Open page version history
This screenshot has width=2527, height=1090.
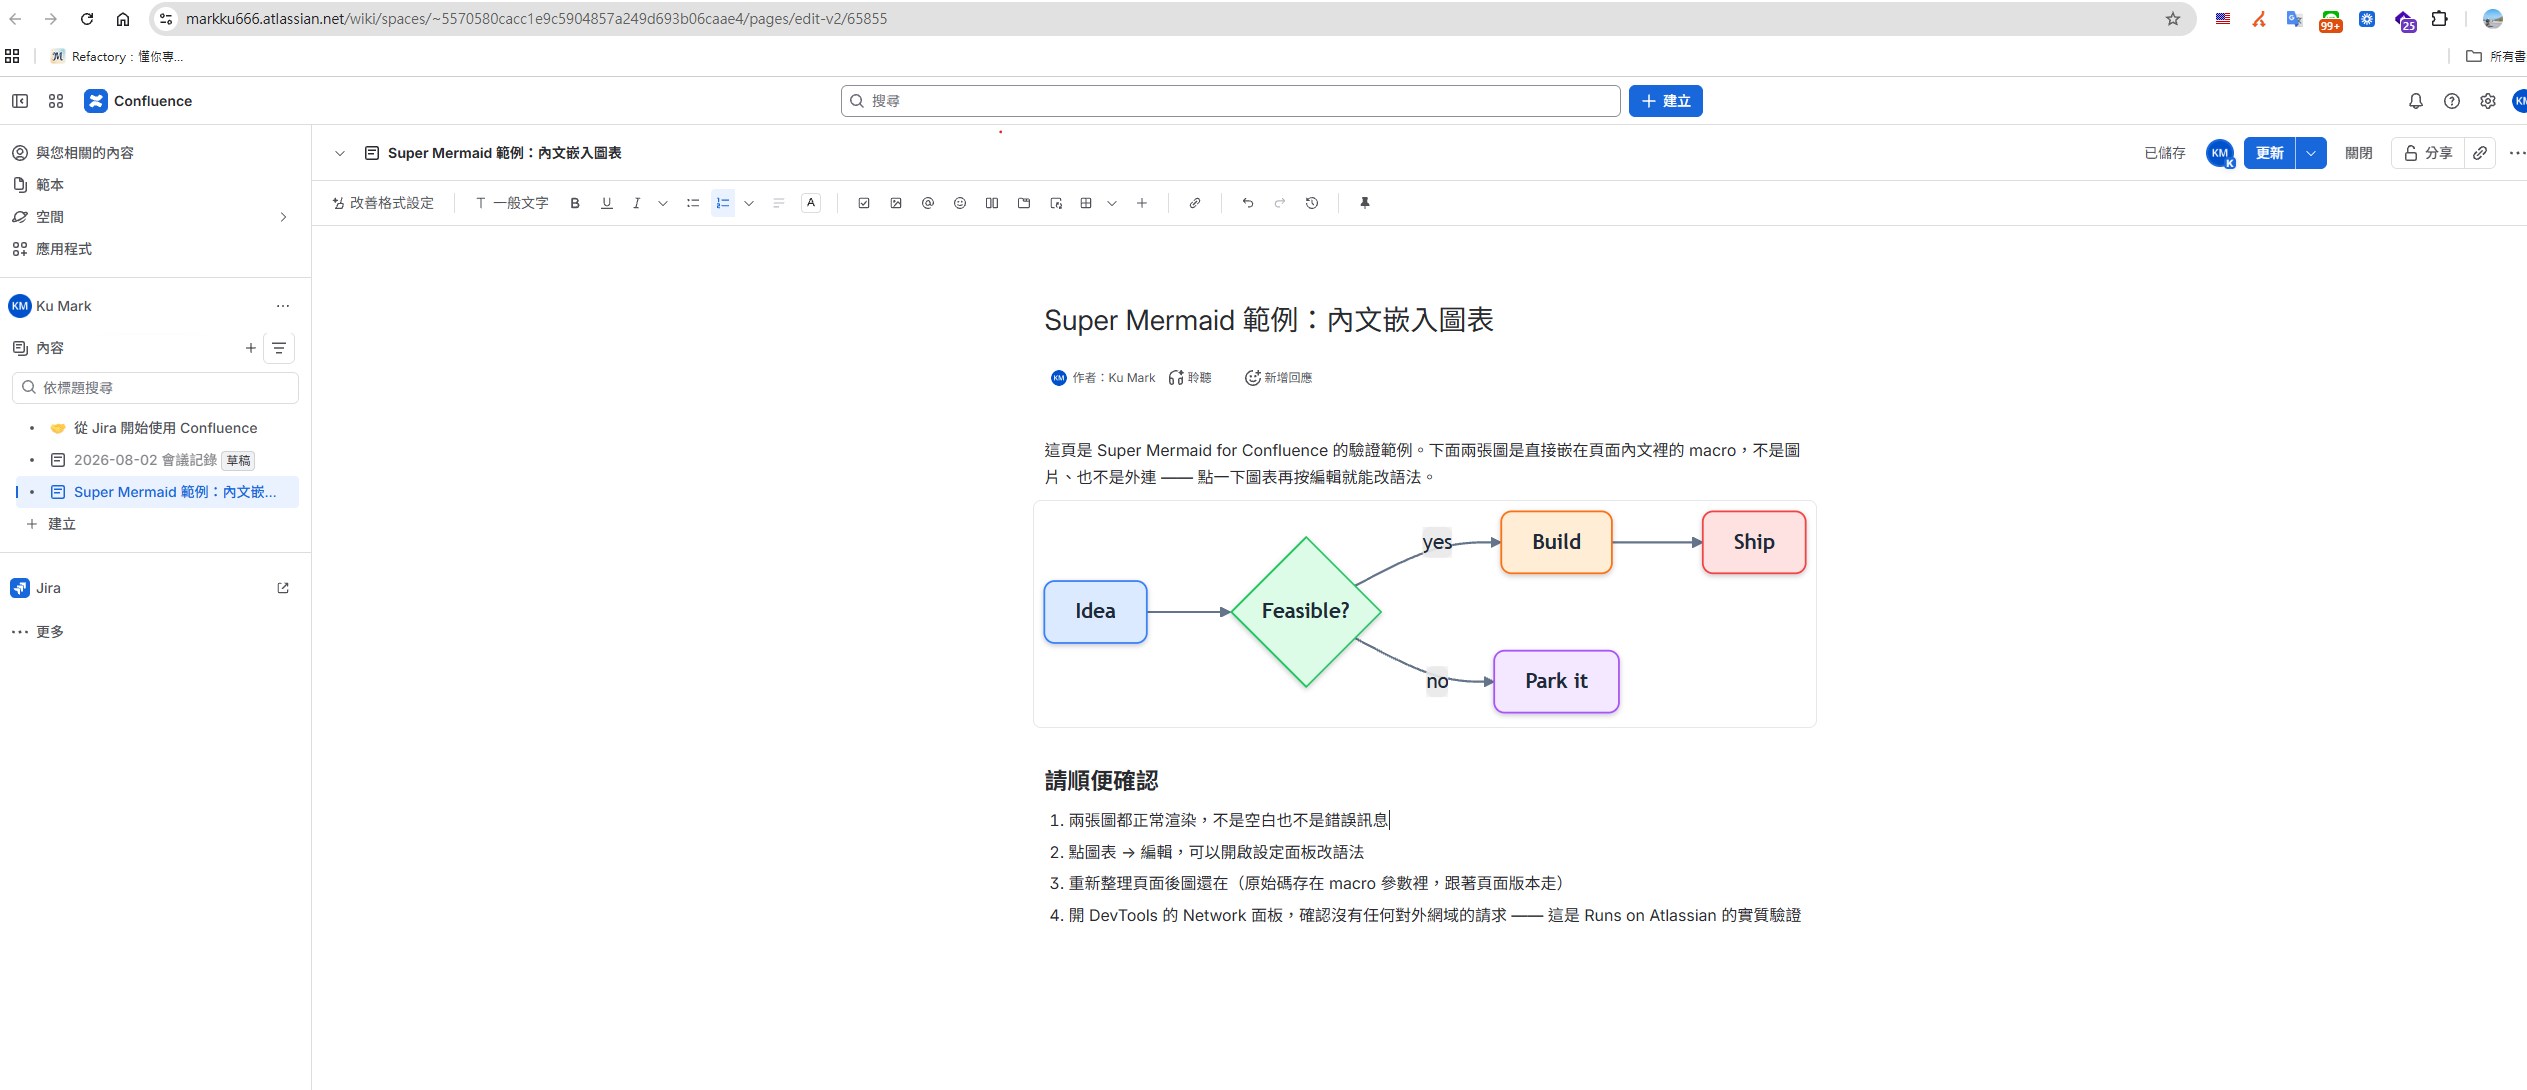coord(1312,203)
